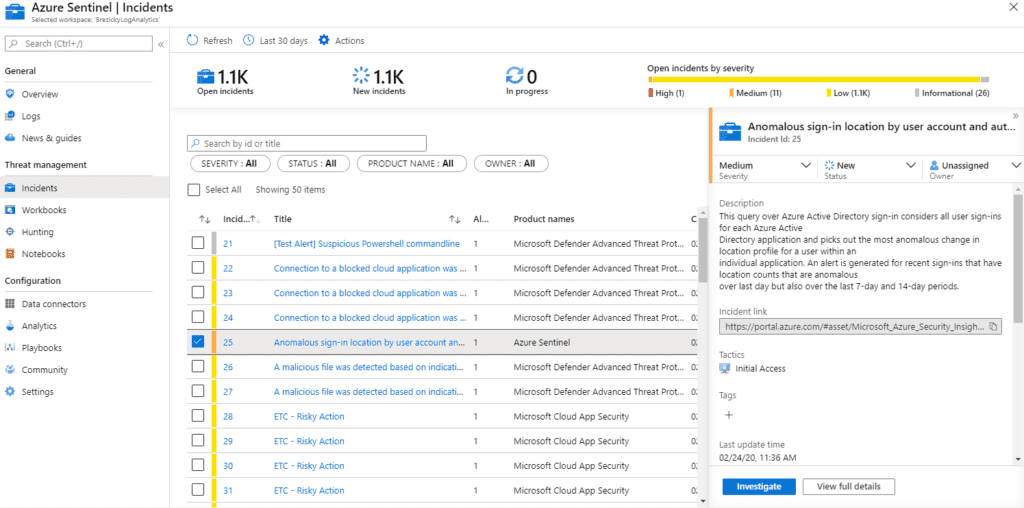Sort by the leftmost column arrows
1024x508 pixels.
coord(203,219)
